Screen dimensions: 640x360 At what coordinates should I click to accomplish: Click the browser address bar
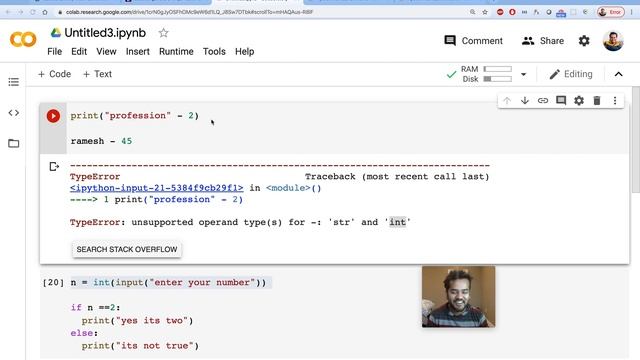[261, 12]
